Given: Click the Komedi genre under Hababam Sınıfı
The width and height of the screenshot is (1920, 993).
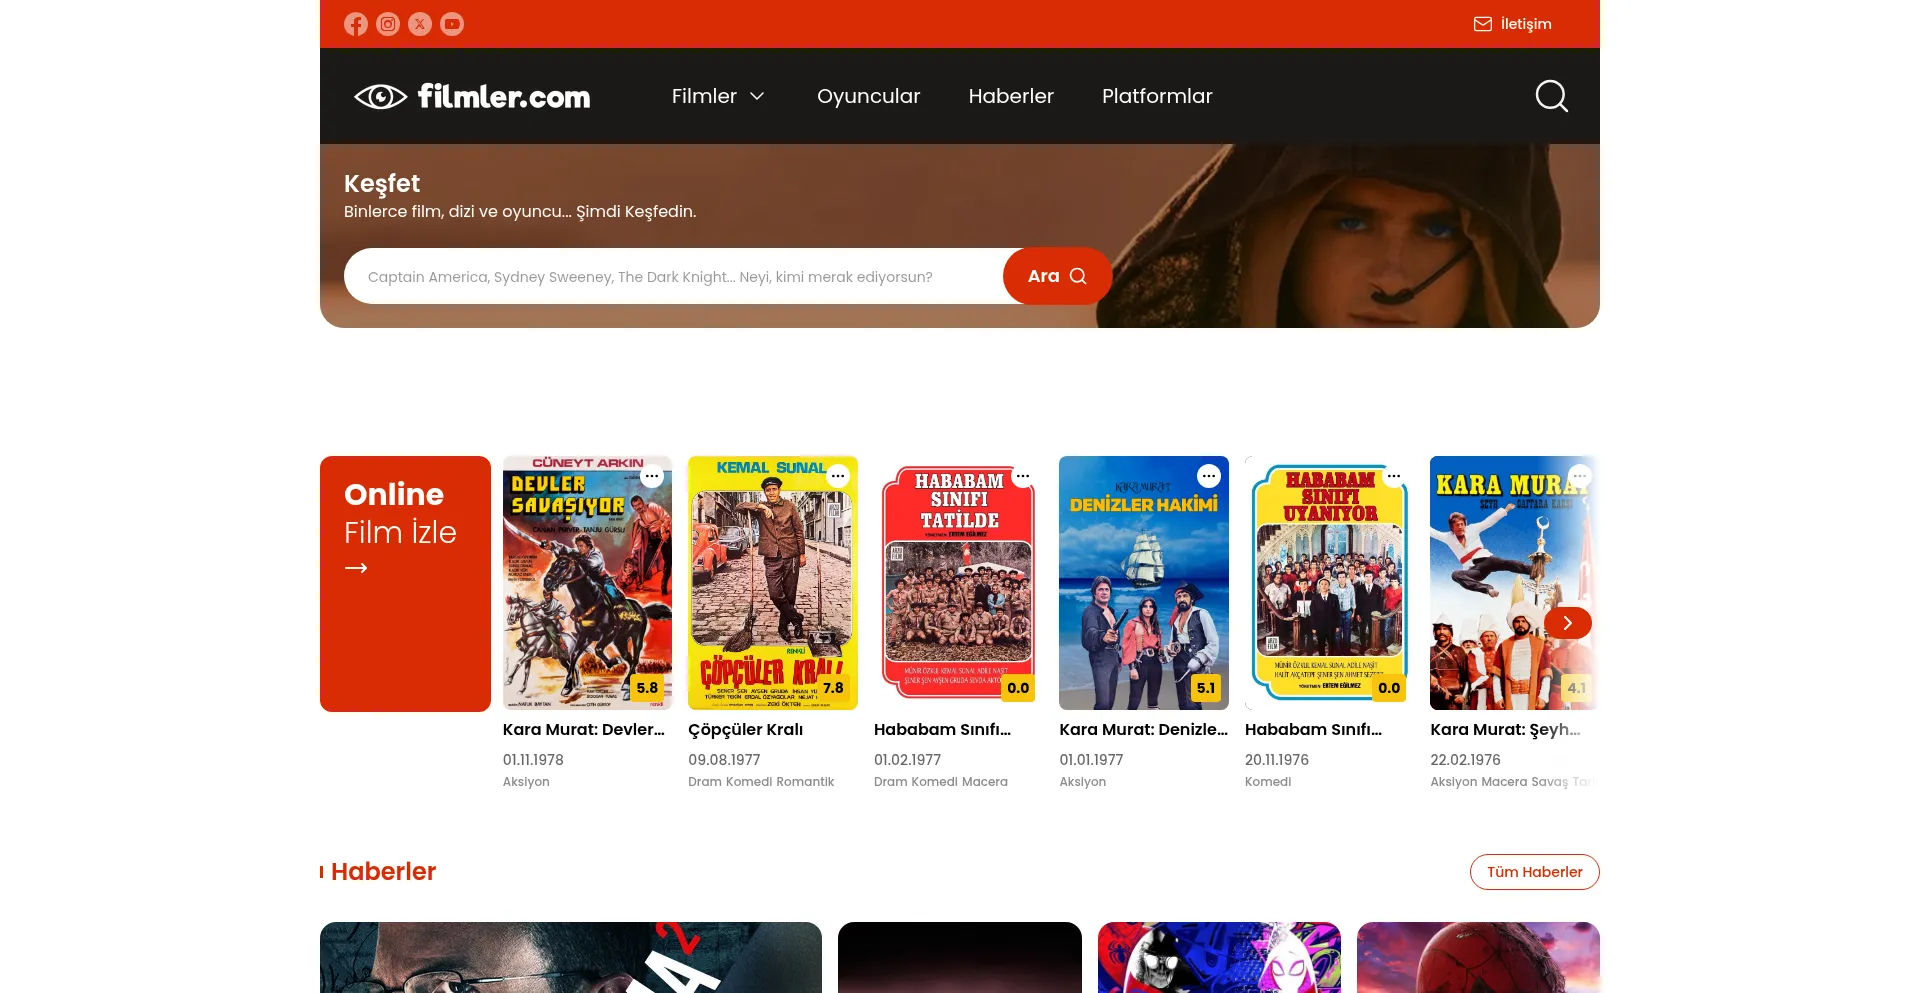Looking at the screenshot, I should (x=1268, y=782).
